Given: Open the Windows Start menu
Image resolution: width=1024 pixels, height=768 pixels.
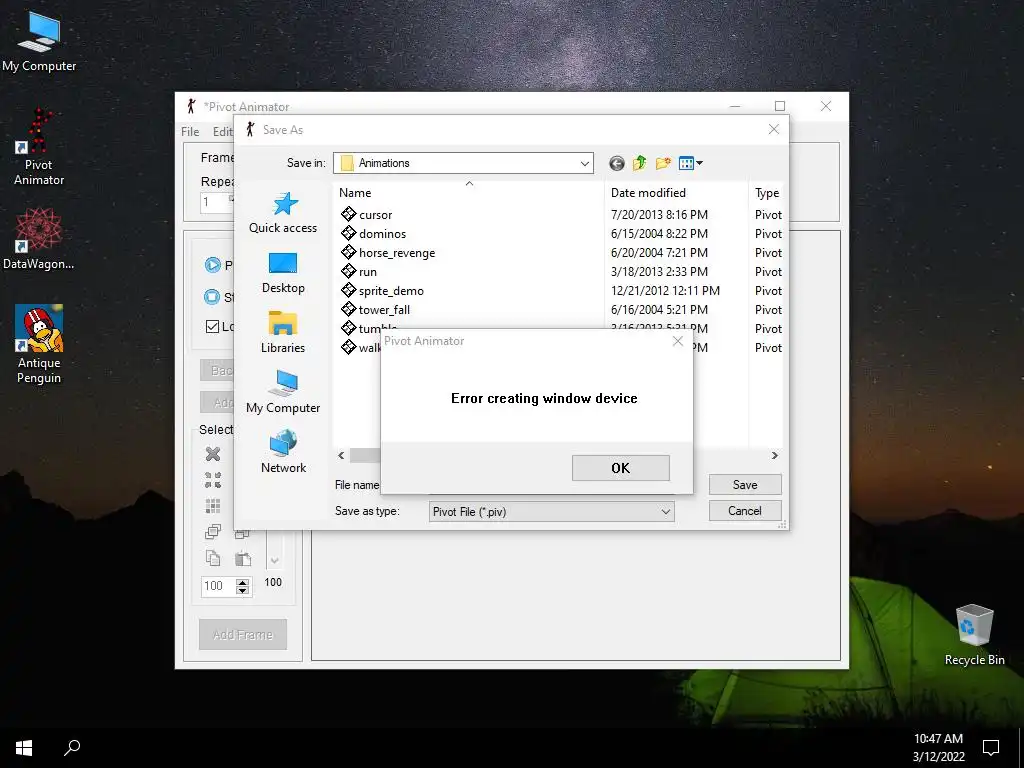Looking at the screenshot, I should point(24,748).
